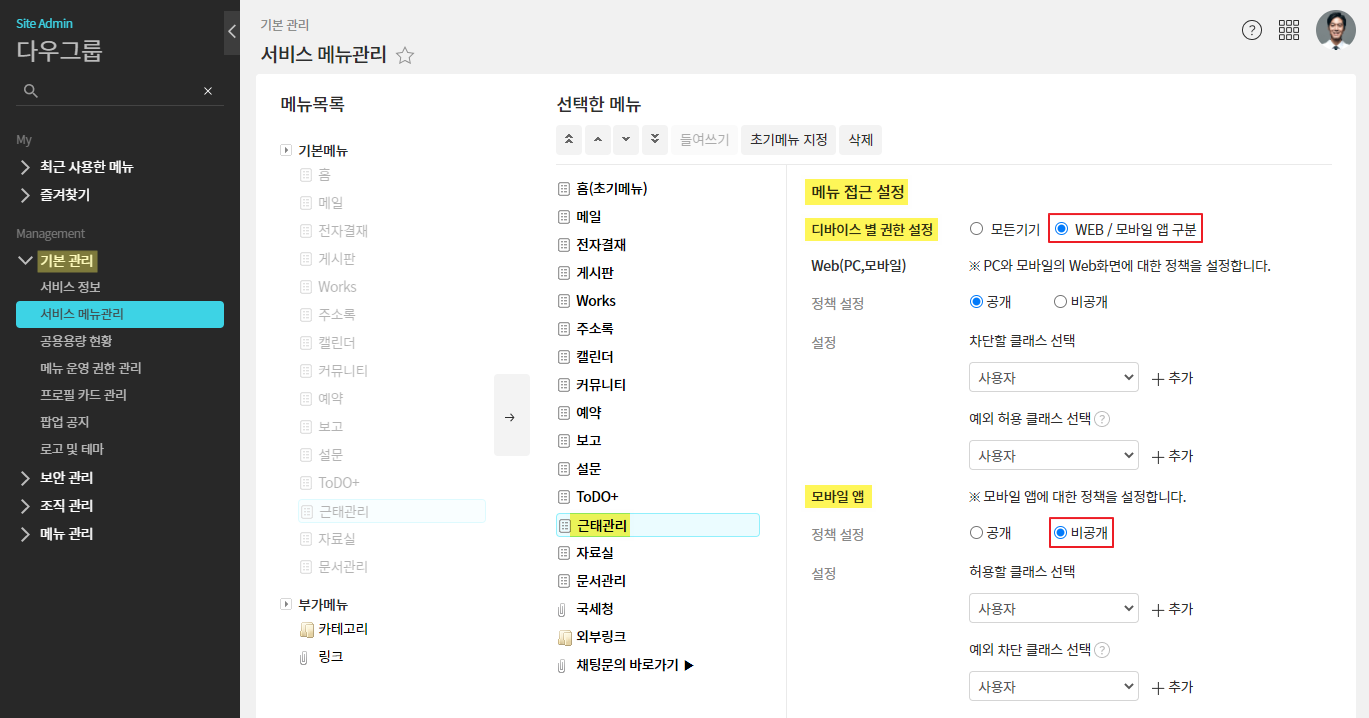Open 메뉴 운영 권한 관리 in sidebar
The height and width of the screenshot is (718, 1369).
[91, 368]
